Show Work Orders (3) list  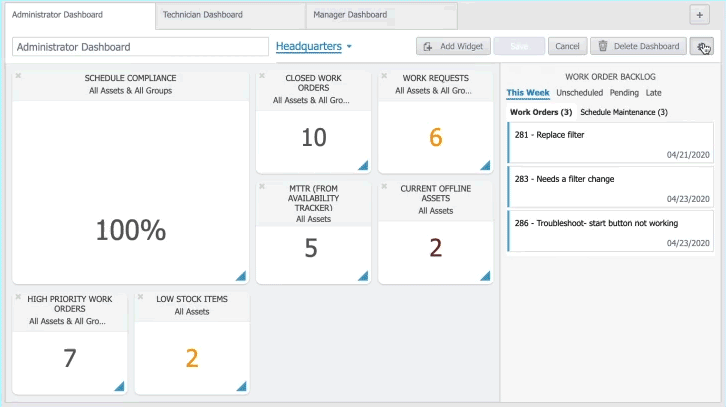541,112
